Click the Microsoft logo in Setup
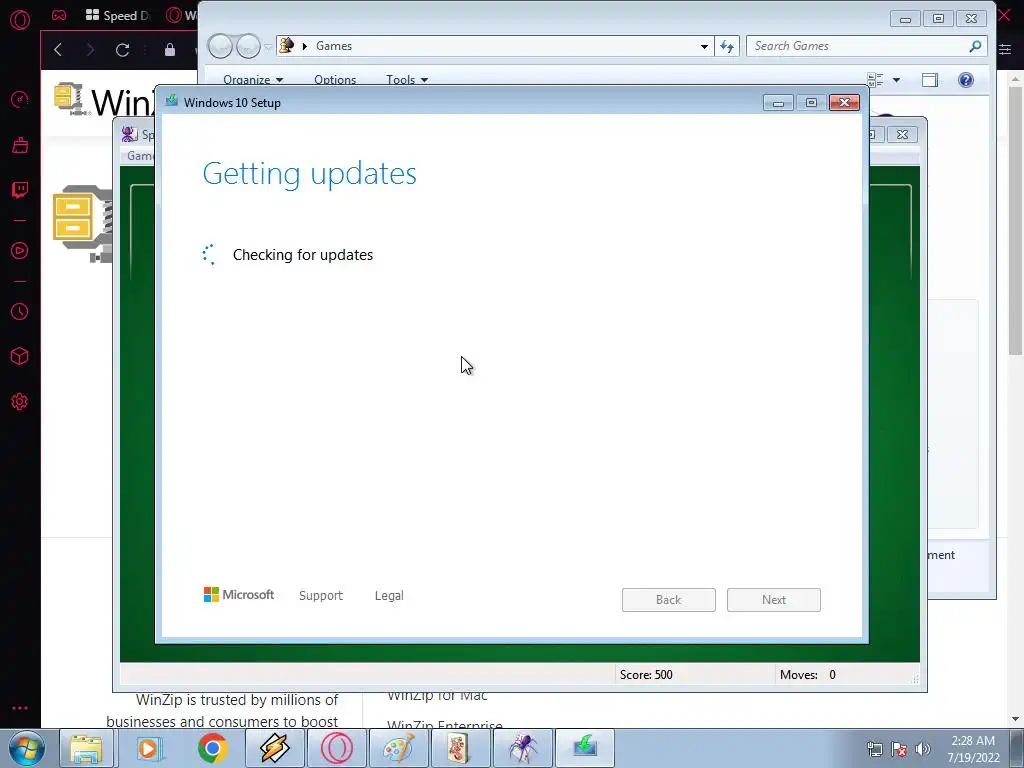 click(x=239, y=595)
